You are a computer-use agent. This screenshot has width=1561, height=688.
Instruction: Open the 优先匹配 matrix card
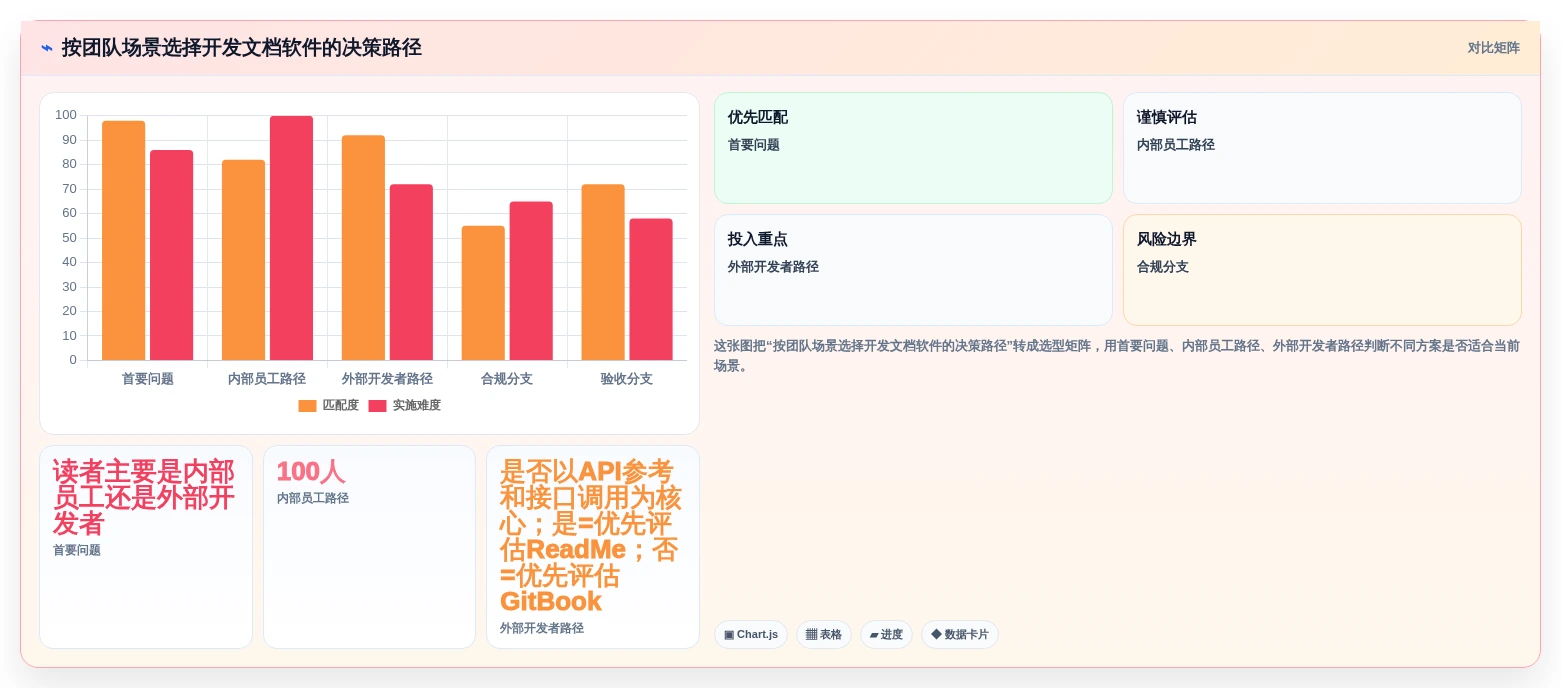[x=913, y=148]
